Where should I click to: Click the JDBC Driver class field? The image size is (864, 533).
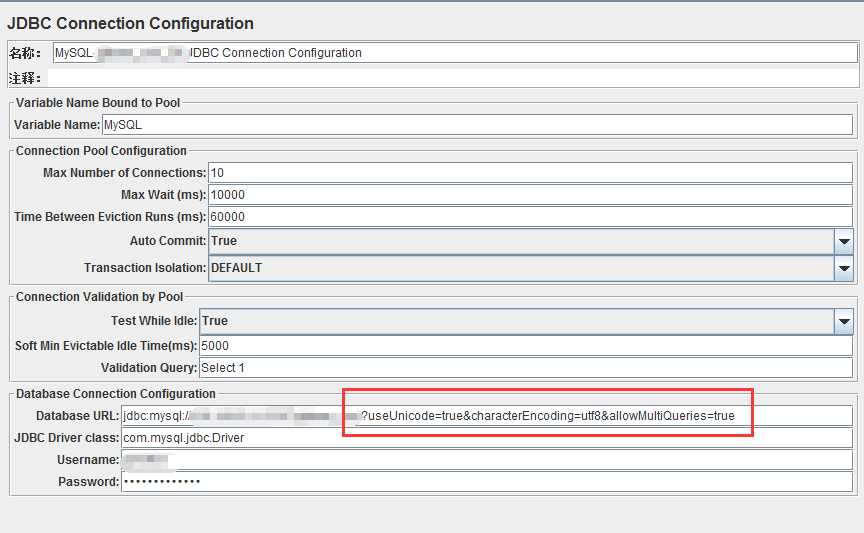487,438
